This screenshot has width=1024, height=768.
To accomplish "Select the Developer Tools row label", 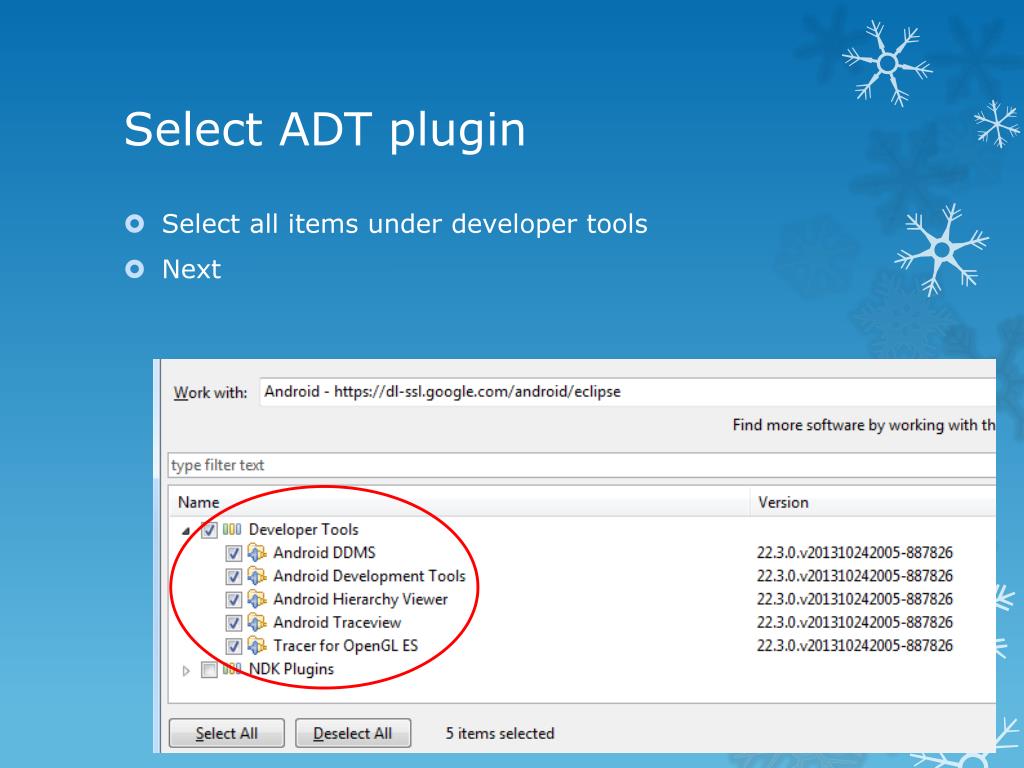I will [x=304, y=530].
